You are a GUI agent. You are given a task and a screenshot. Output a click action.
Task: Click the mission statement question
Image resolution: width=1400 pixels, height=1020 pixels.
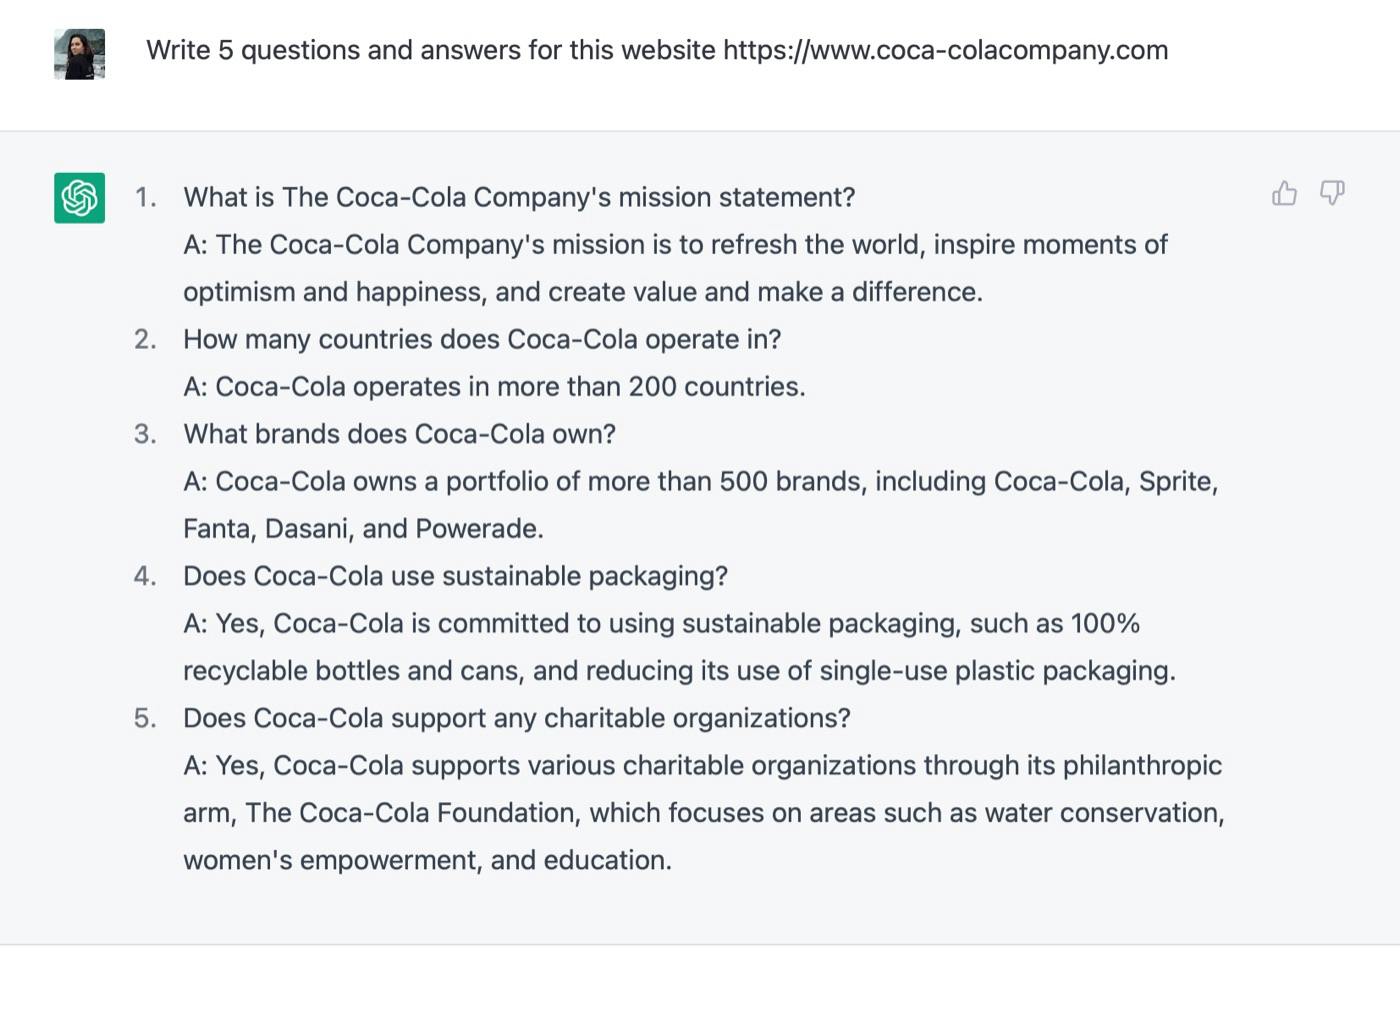pos(519,197)
